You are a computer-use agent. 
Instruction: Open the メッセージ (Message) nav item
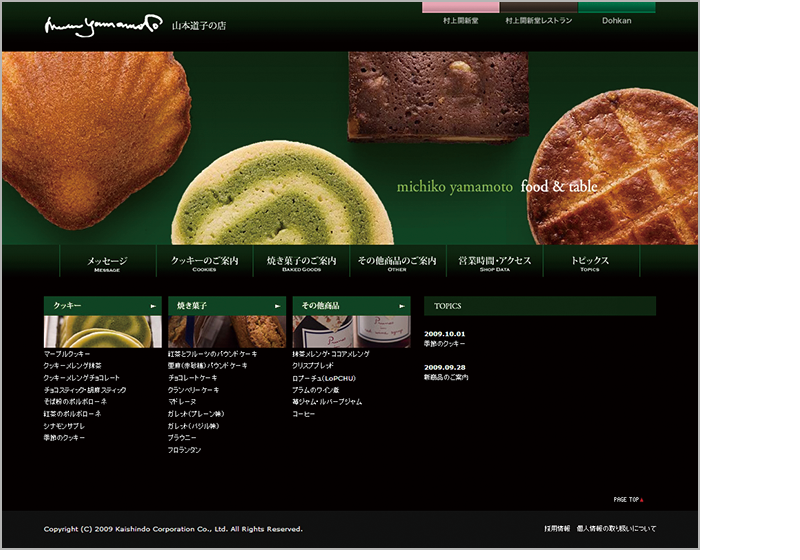108,262
